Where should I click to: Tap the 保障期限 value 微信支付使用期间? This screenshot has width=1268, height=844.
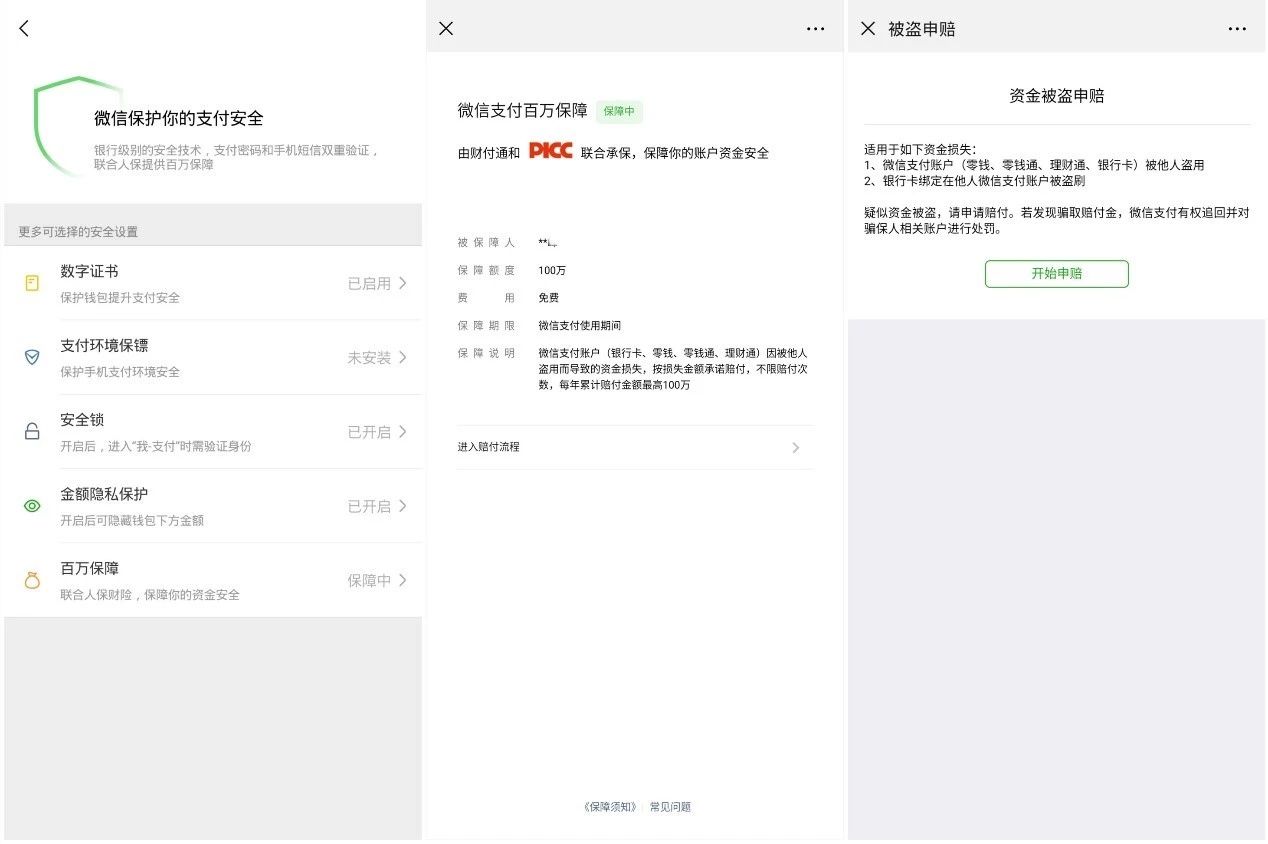580,325
